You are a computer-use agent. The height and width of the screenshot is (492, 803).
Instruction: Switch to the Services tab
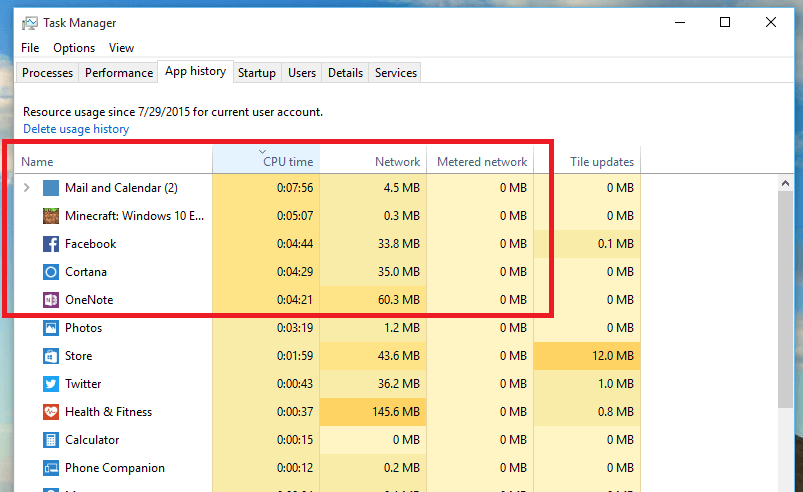[x=396, y=73]
